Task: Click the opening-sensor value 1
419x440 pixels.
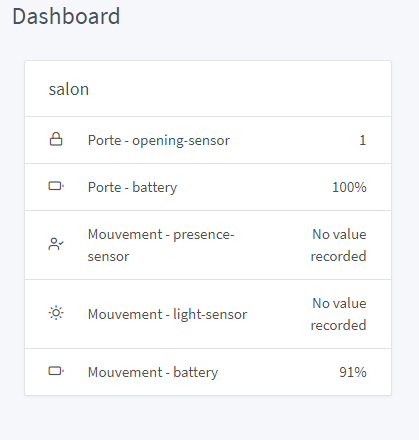Action: (x=363, y=140)
